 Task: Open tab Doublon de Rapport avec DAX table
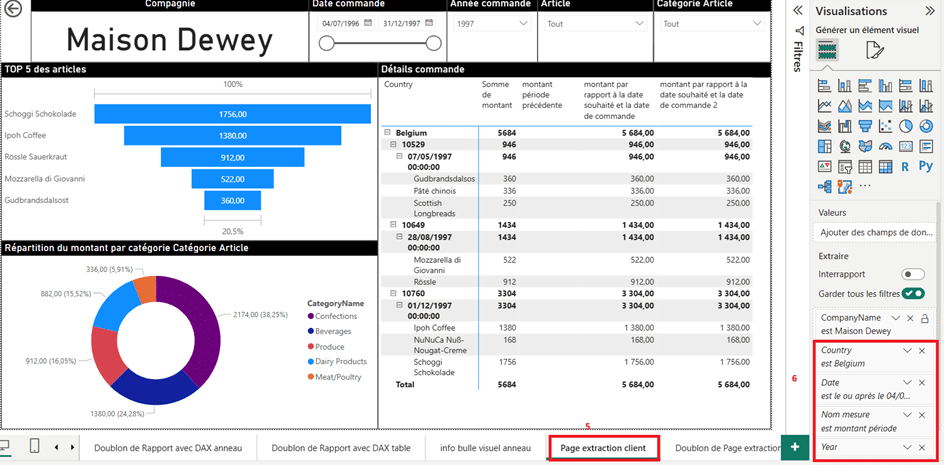click(341, 448)
